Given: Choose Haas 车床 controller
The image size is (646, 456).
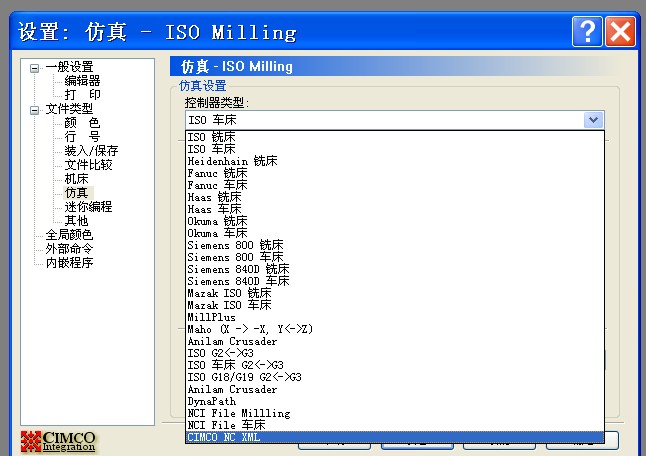Looking at the screenshot, I should pyautogui.click(x=395, y=209).
